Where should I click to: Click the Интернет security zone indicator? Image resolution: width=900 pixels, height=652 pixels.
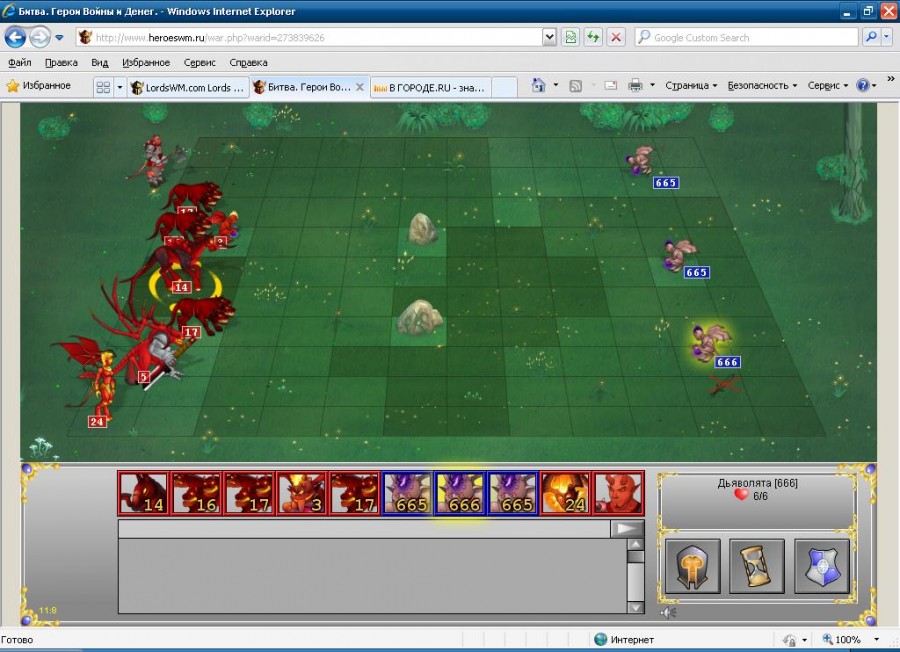click(624, 639)
